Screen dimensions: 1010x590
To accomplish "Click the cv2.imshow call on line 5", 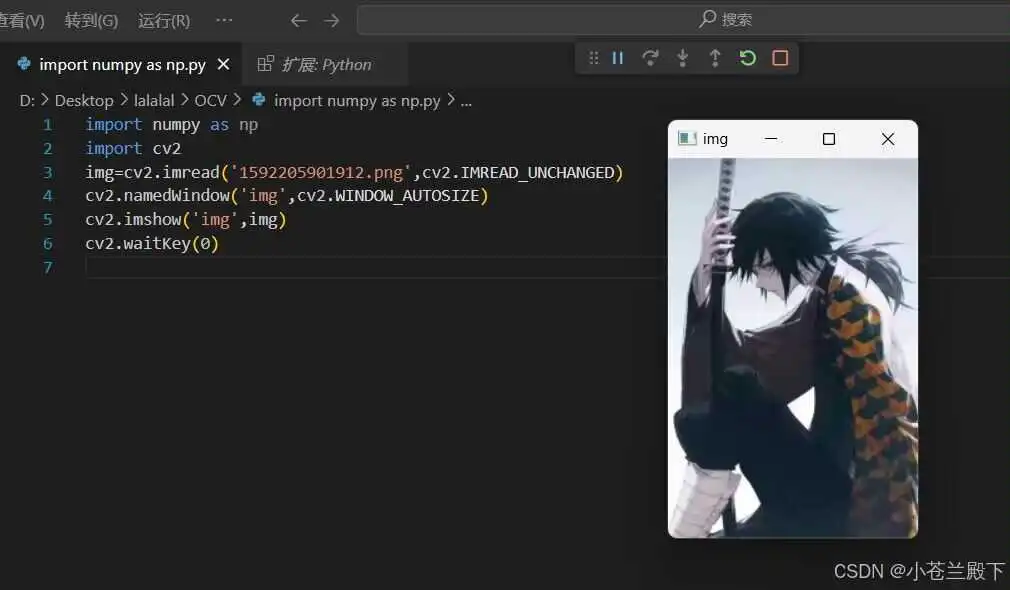I will point(186,220).
